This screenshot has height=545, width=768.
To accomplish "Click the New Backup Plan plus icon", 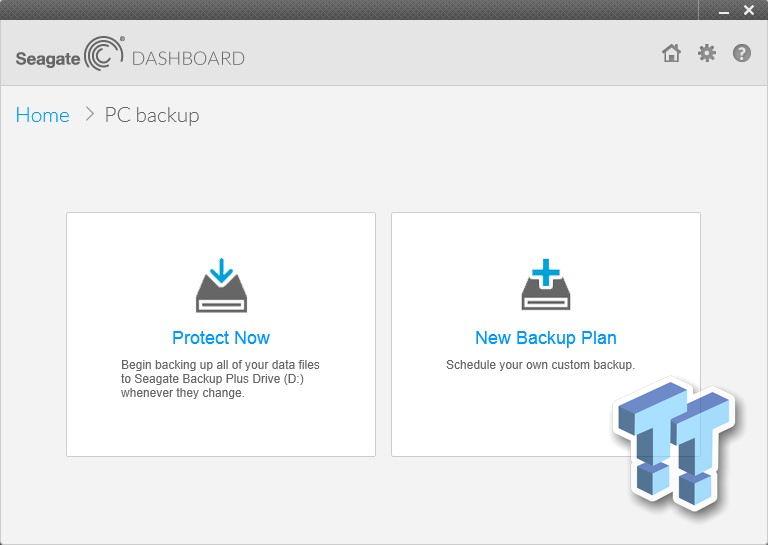I will [x=545, y=286].
